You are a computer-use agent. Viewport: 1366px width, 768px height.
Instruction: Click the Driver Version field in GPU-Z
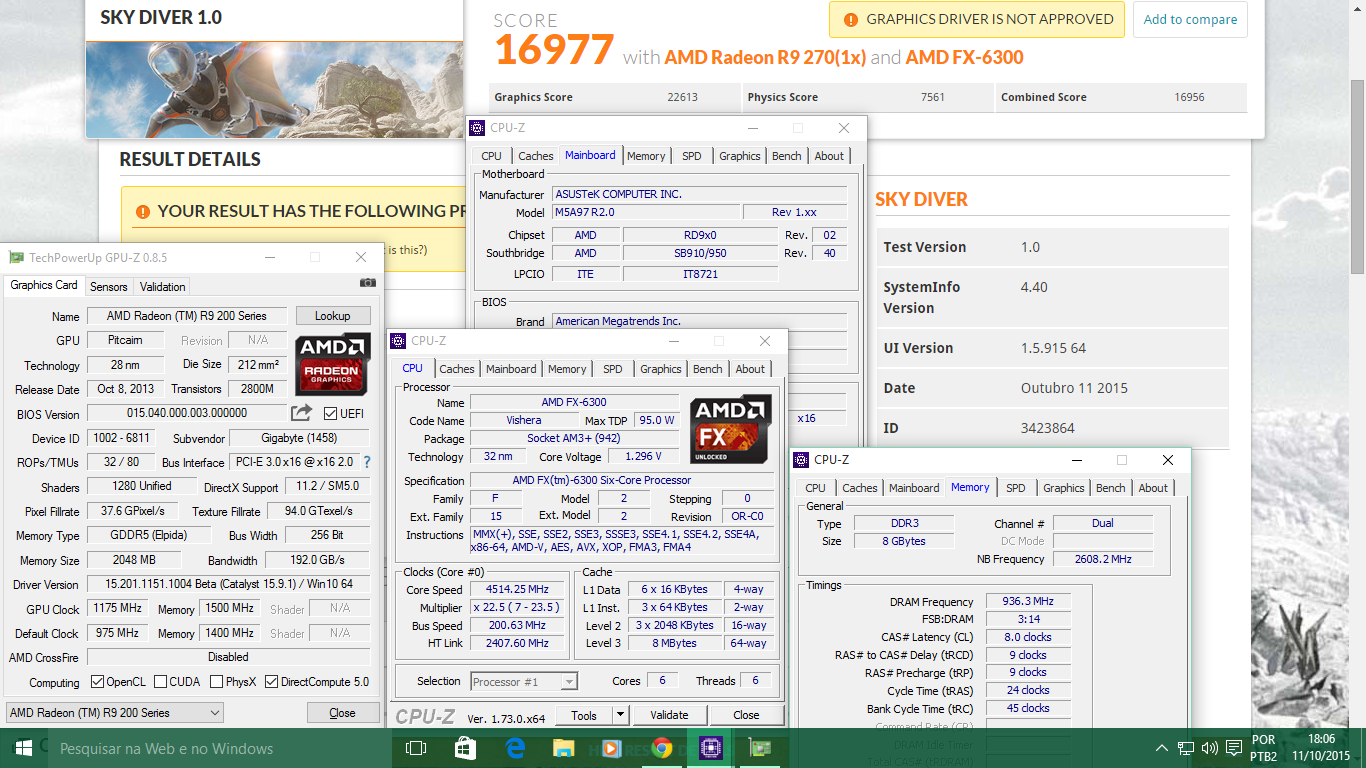(x=228, y=584)
